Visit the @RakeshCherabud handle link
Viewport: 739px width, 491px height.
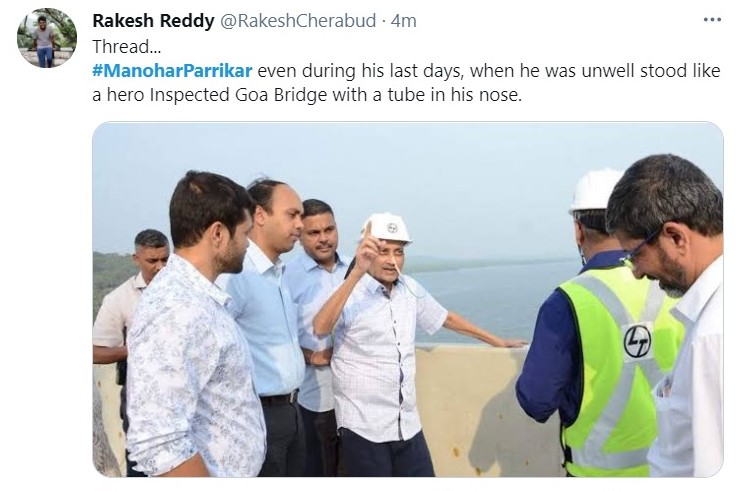coord(298,21)
